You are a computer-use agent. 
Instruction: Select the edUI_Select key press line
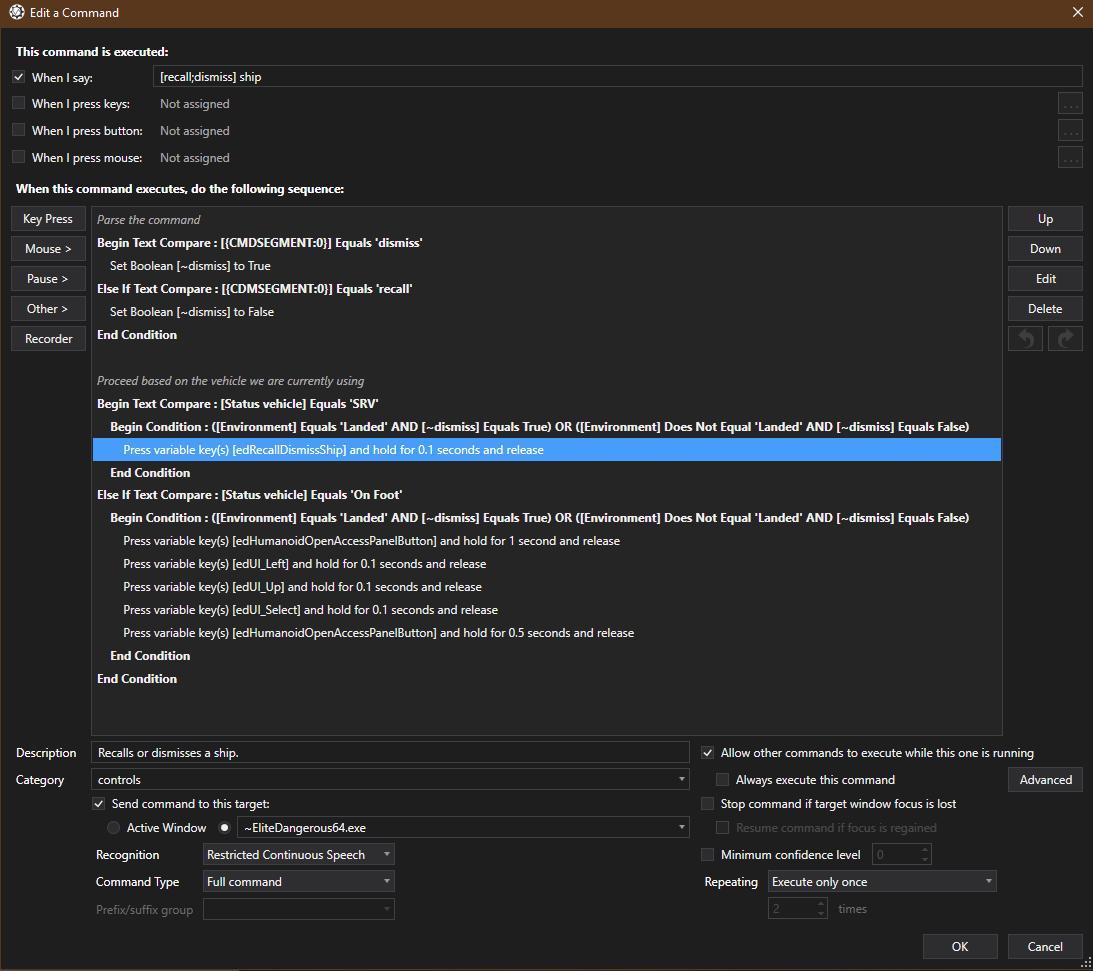pyautogui.click(x=546, y=610)
